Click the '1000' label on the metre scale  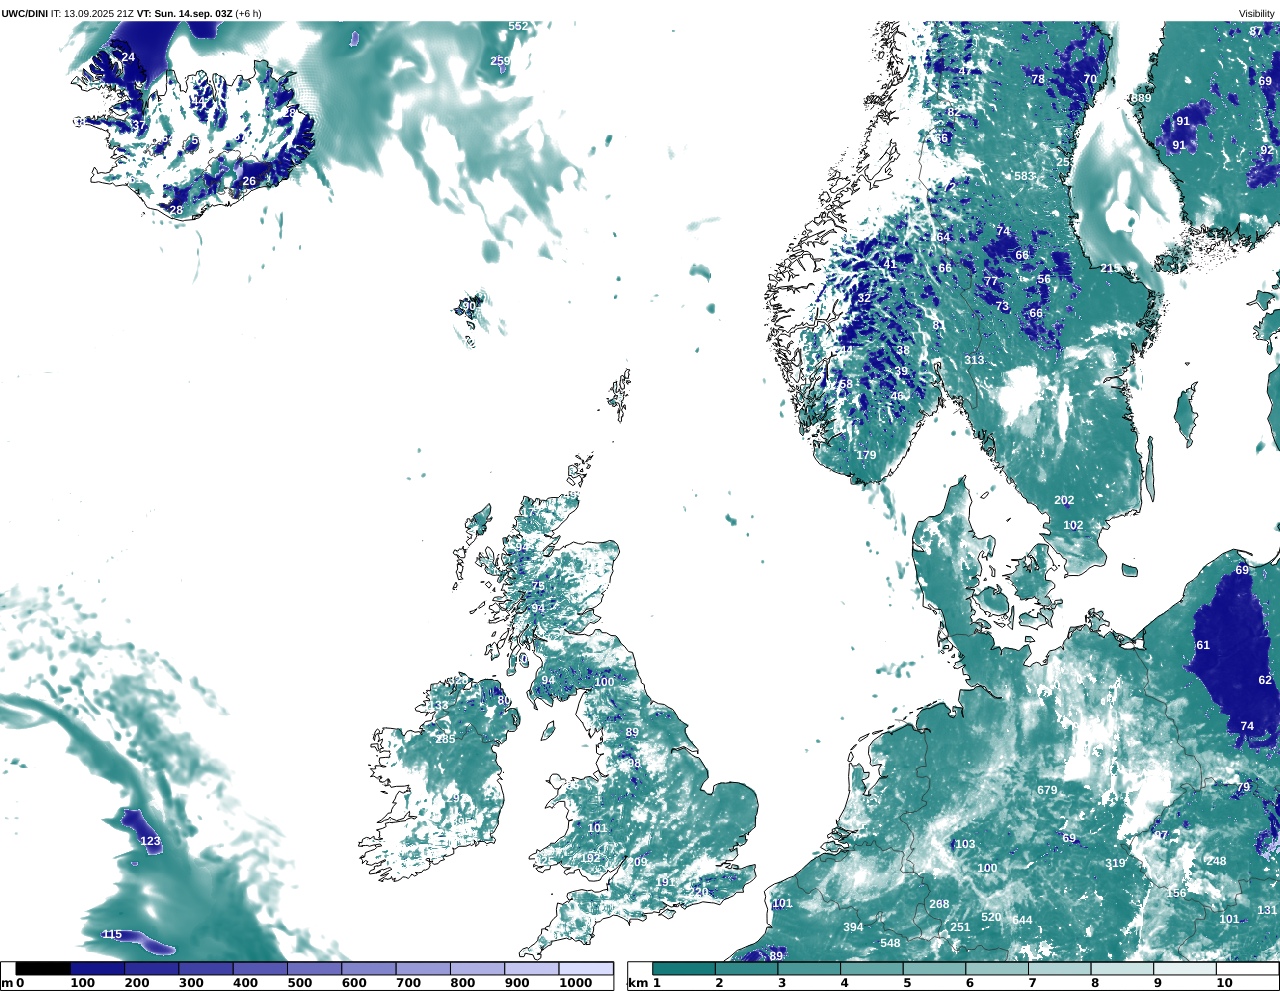(x=576, y=983)
